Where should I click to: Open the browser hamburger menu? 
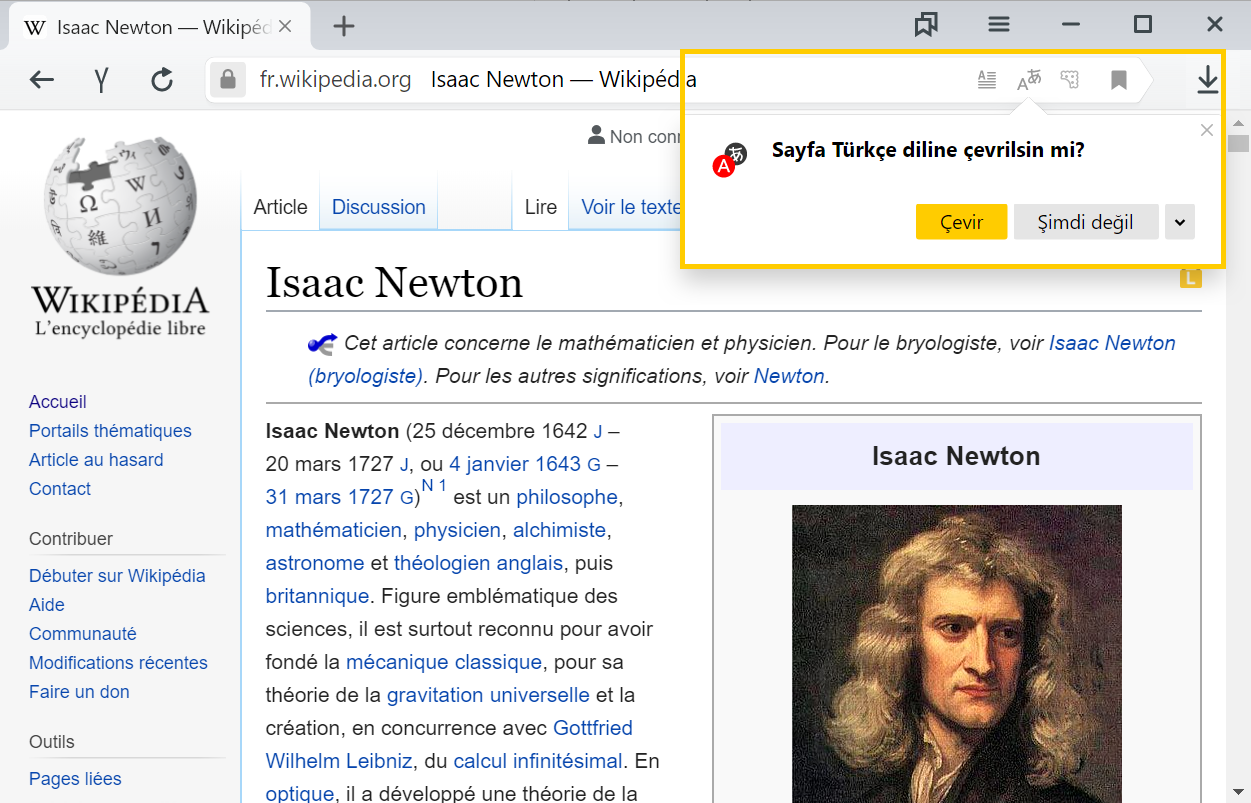(999, 25)
